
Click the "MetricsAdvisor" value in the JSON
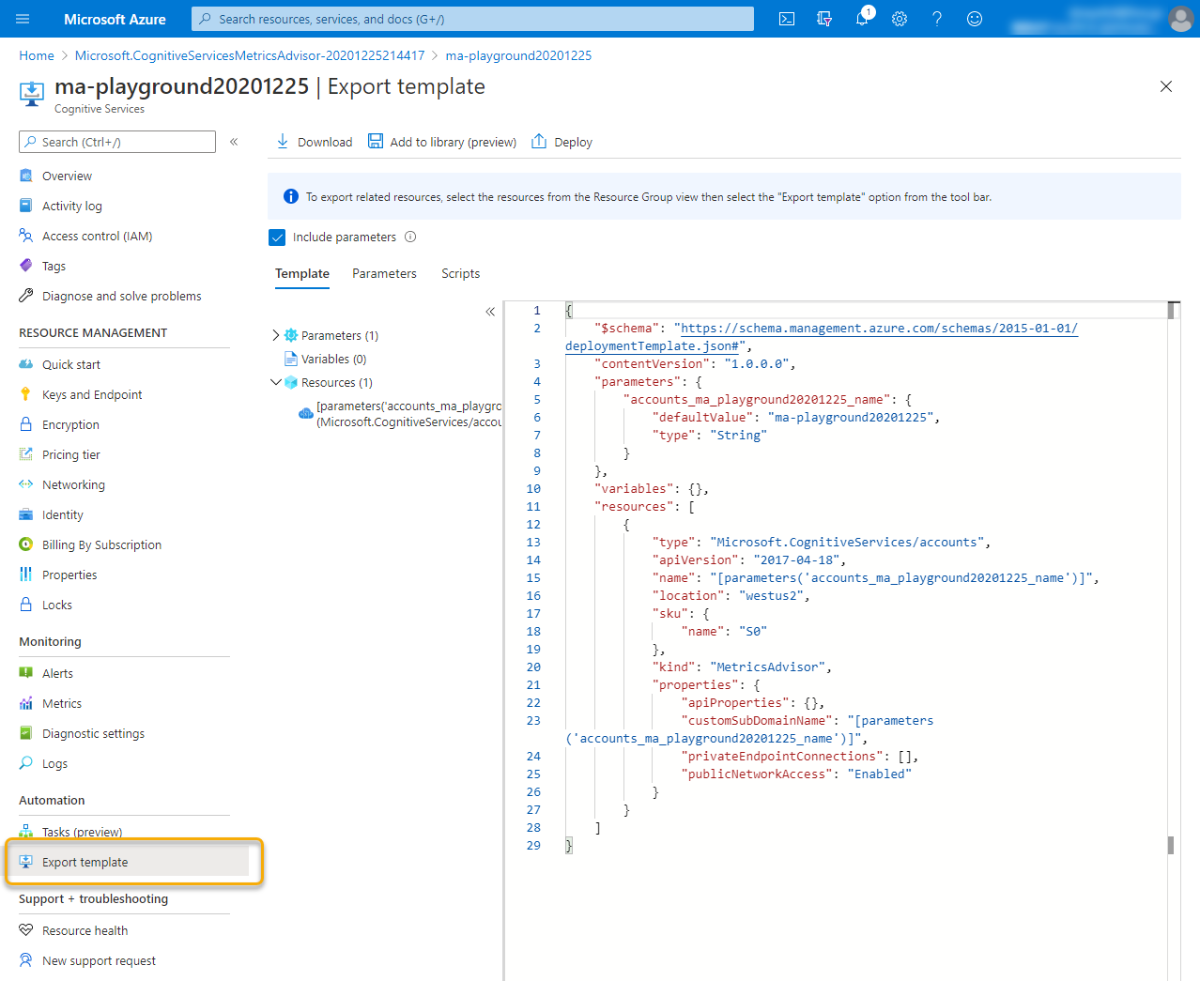tap(771, 667)
